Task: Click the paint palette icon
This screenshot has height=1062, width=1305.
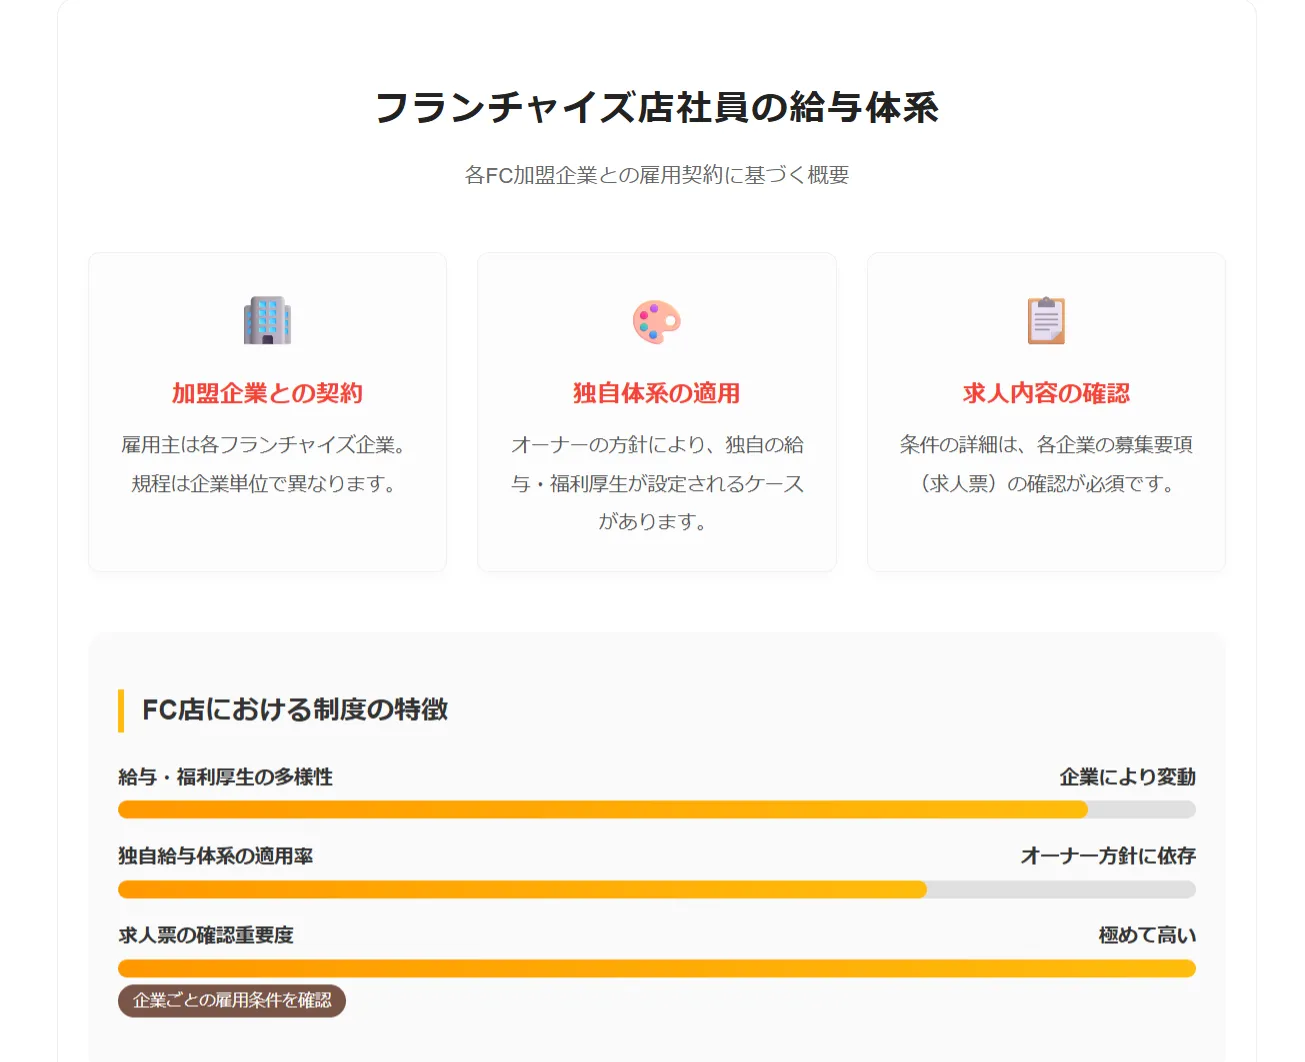Action: coord(656,321)
